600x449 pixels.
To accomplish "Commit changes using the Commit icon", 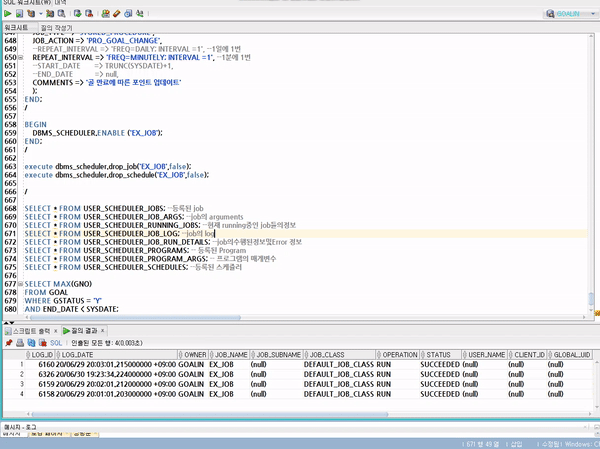I will pos(78,14).
